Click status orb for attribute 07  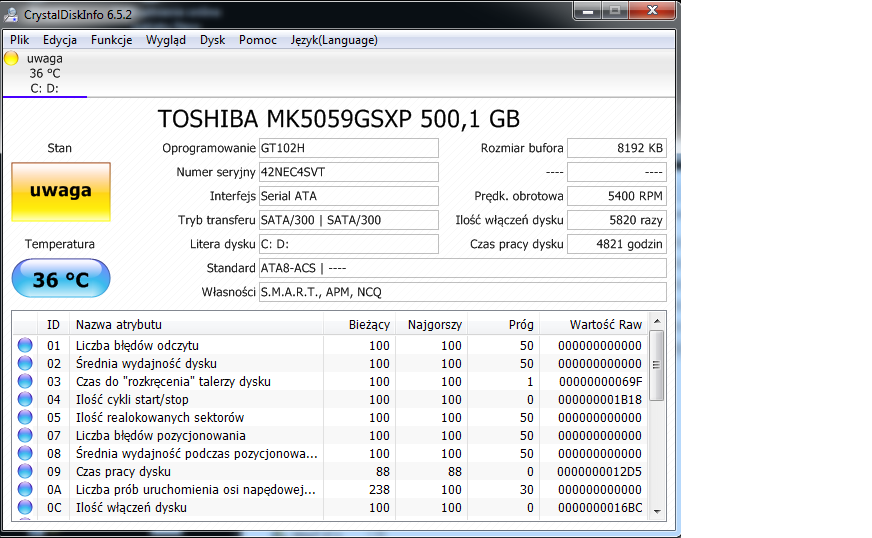point(25,435)
